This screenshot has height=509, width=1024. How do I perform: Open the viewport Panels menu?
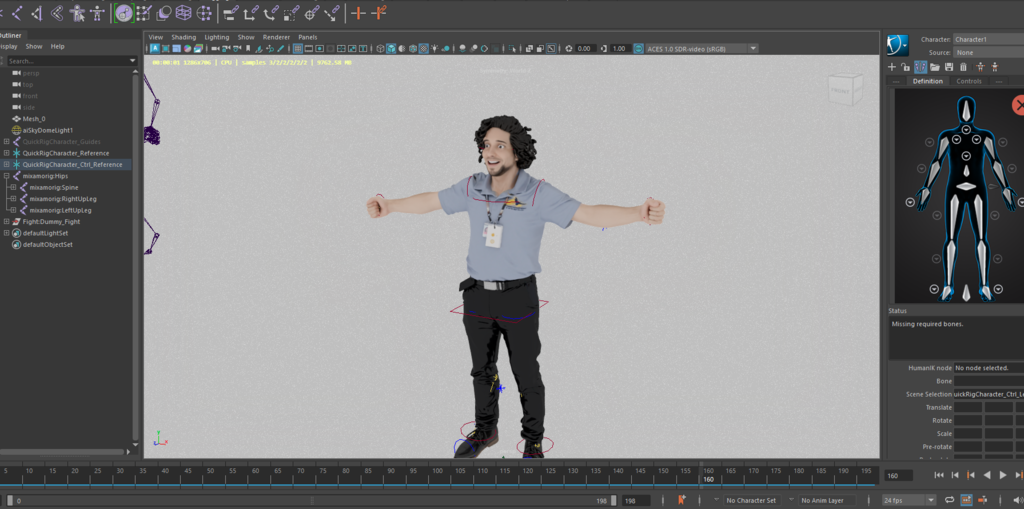coord(308,37)
